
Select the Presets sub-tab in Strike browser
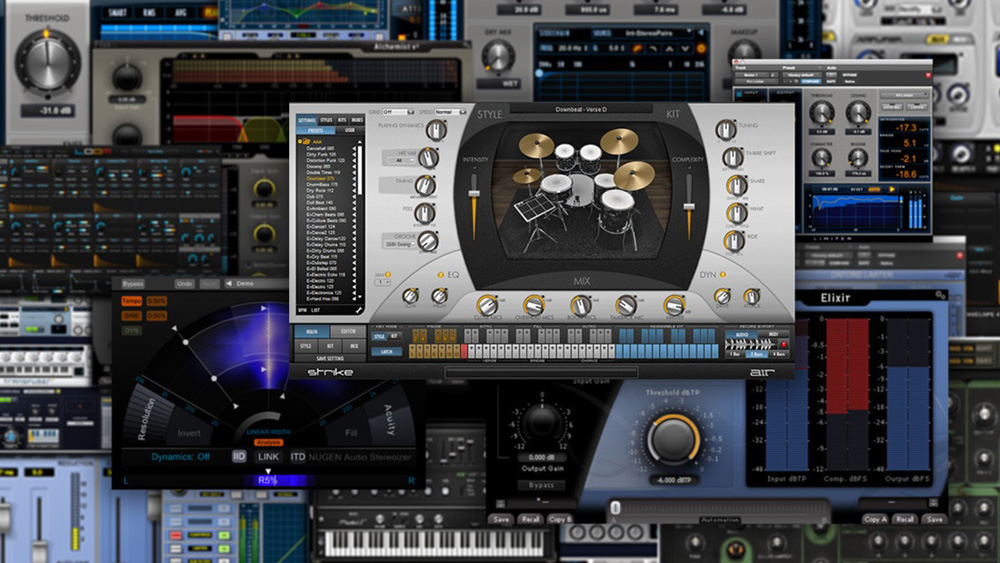click(316, 130)
